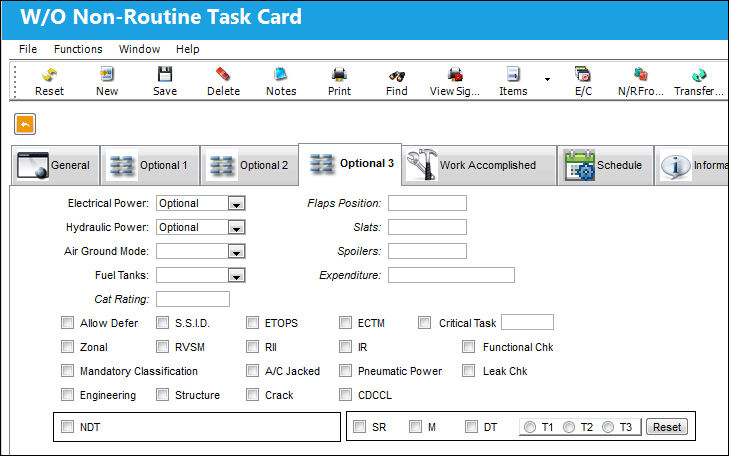Click the Critical Task text field
Screen dimensions: 729x456
point(527,323)
